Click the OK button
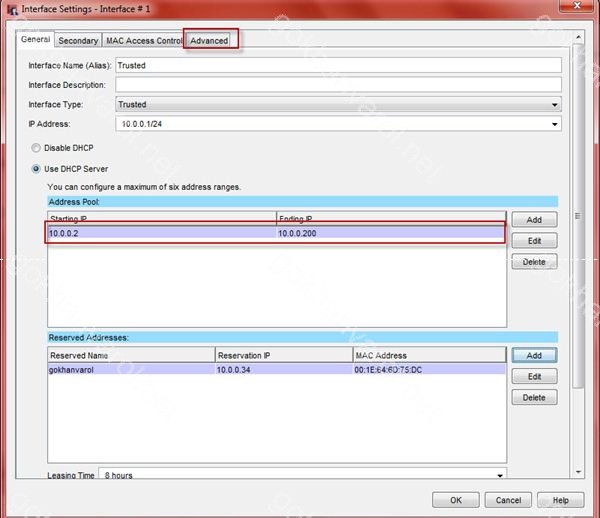This screenshot has width=600, height=518. tap(456, 500)
